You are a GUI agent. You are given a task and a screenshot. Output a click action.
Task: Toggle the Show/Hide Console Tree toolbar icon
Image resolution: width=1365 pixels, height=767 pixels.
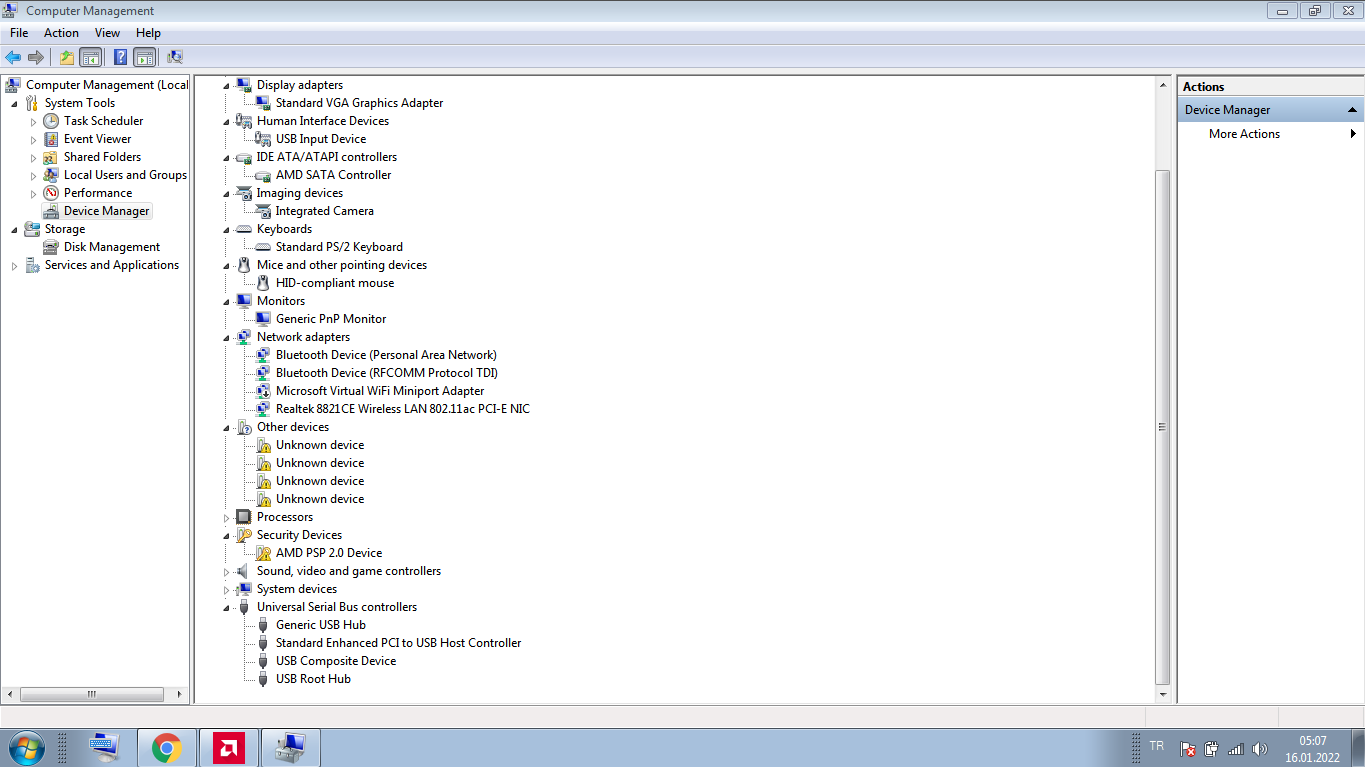pyautogui.click(x=90, y=57)
